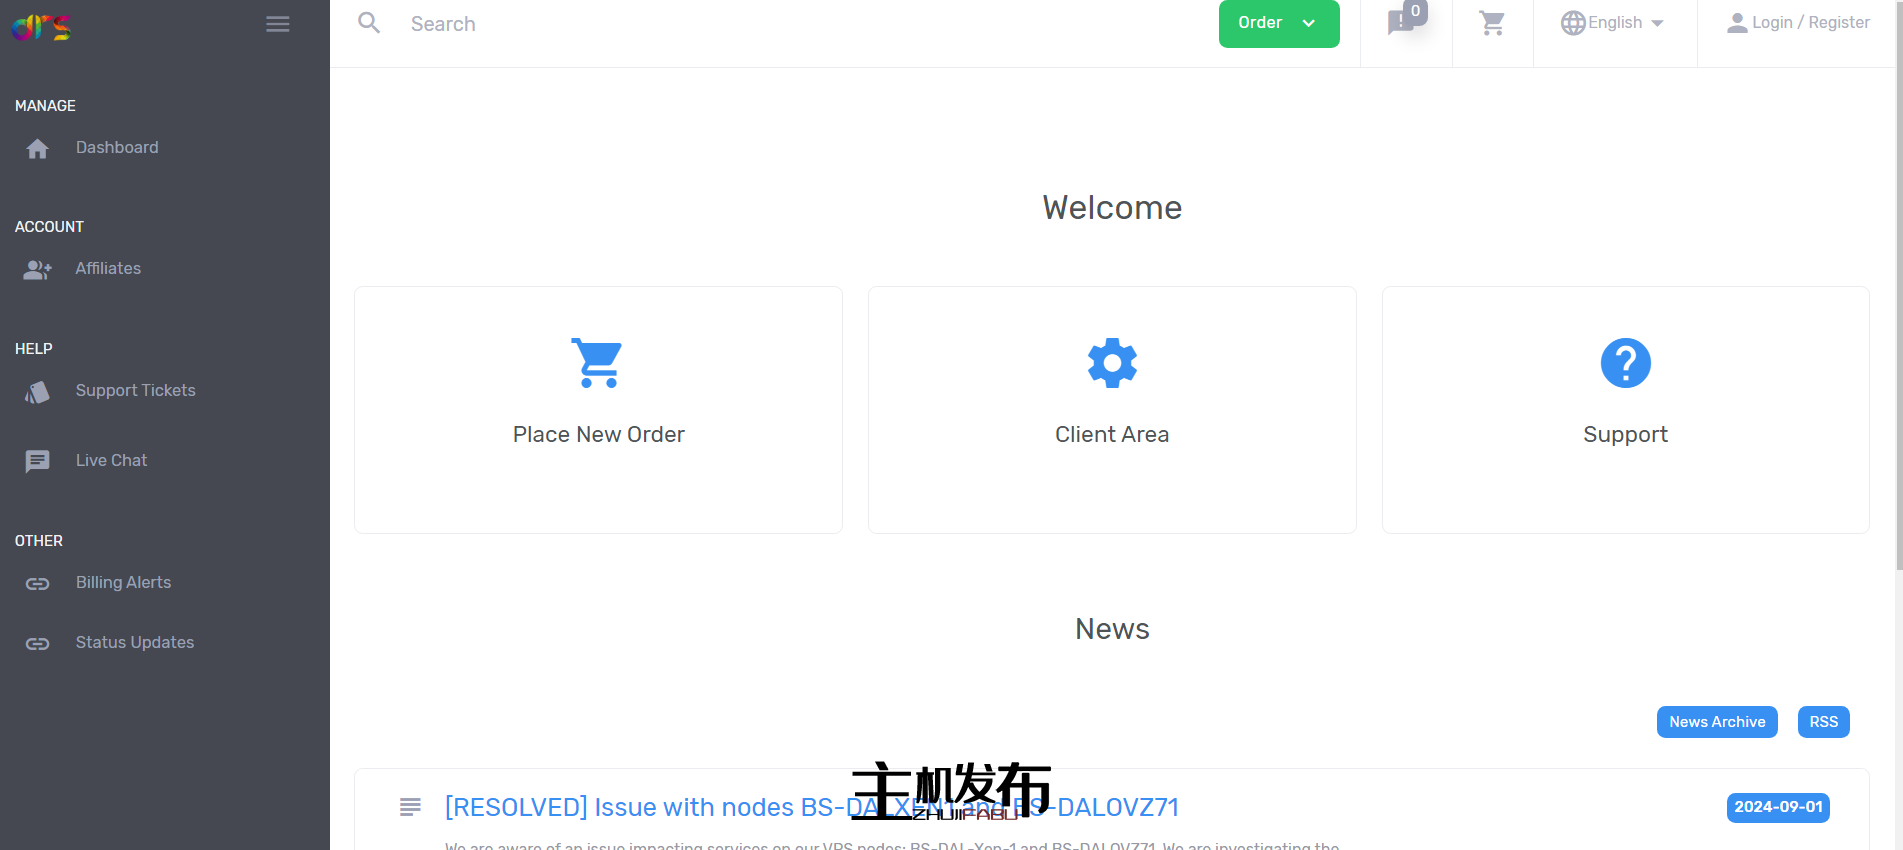Focus the Search input field
Image resolution: width=1903 pixels, height=850 pixels.
tap(700, 24)
